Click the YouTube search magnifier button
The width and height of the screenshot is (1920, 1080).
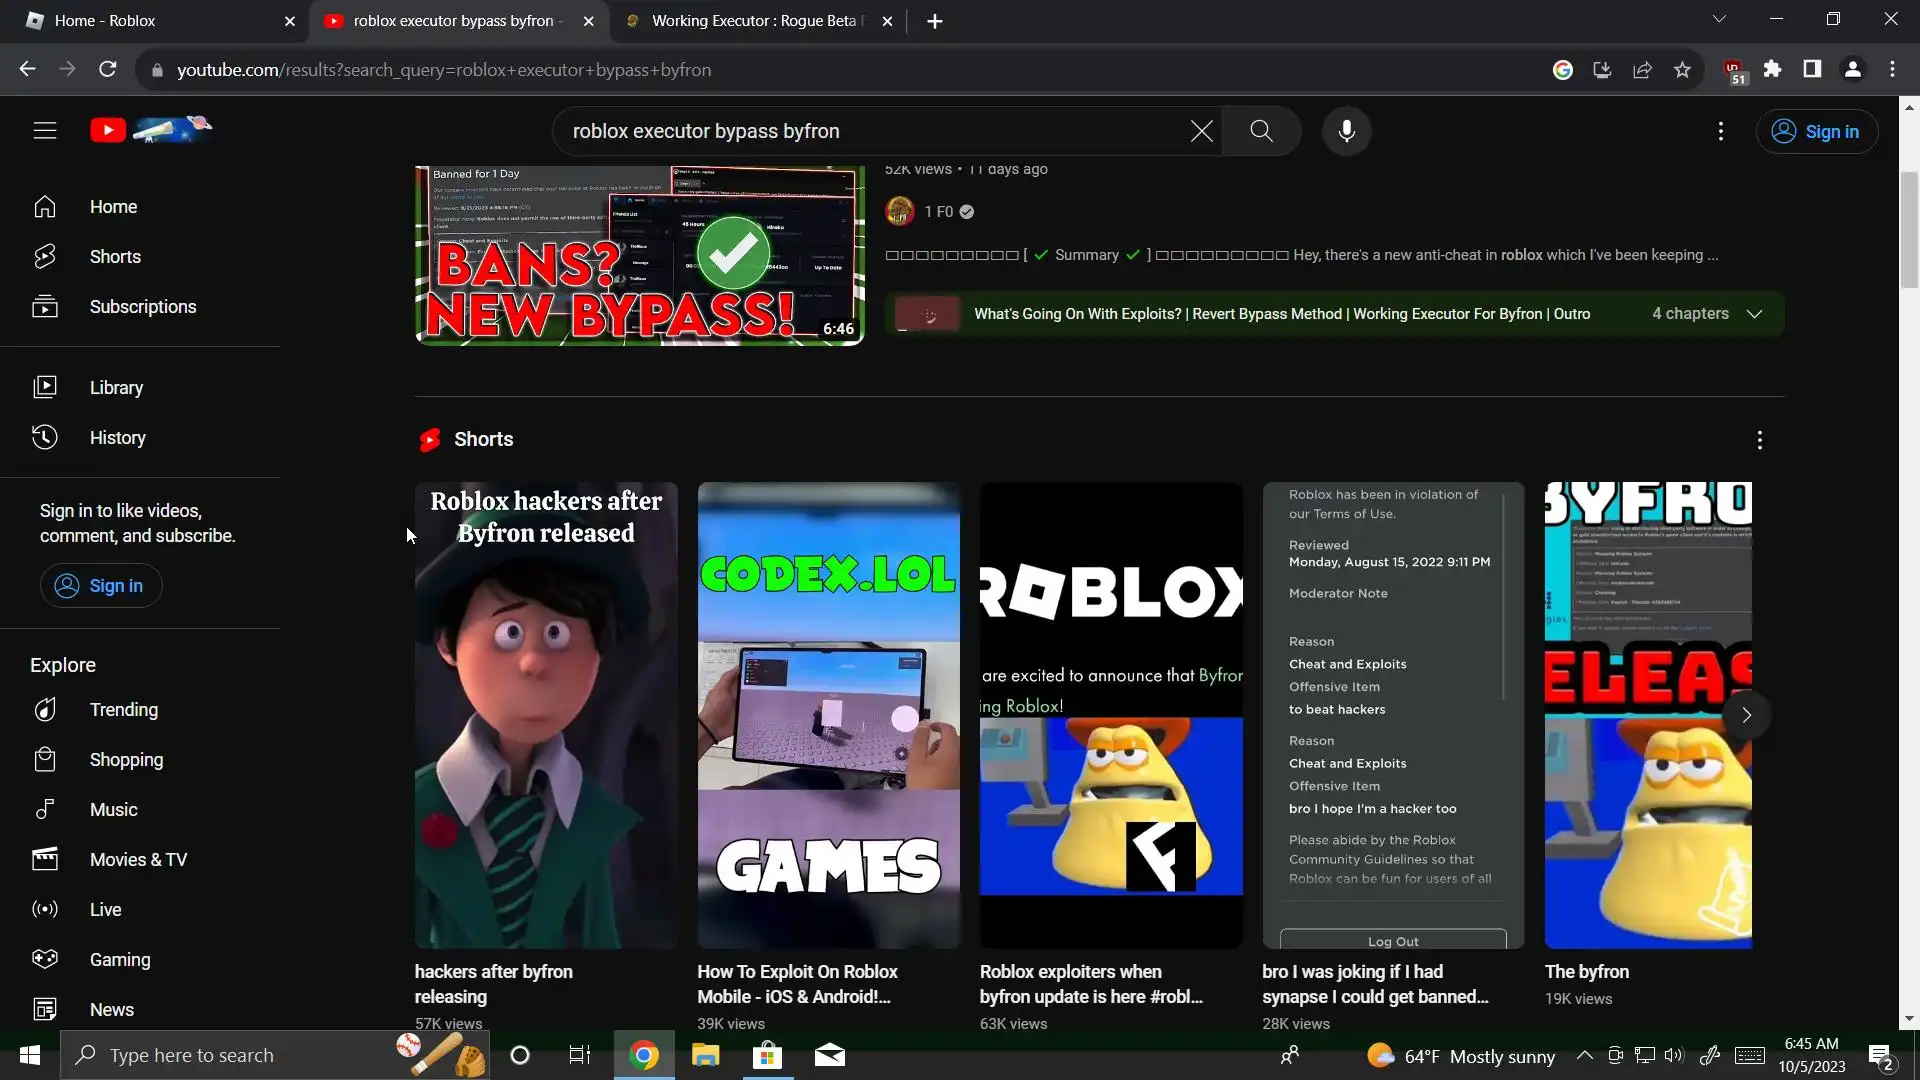(x=1261, y=131)
